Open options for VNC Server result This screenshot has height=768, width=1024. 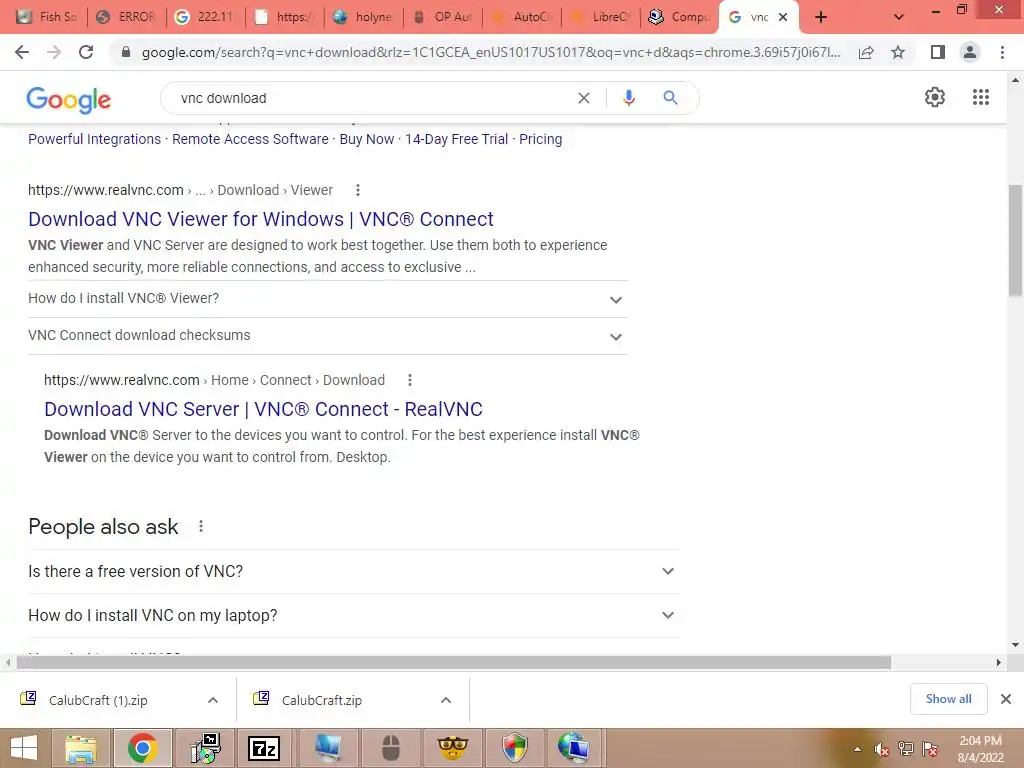[x=409, y=380]
